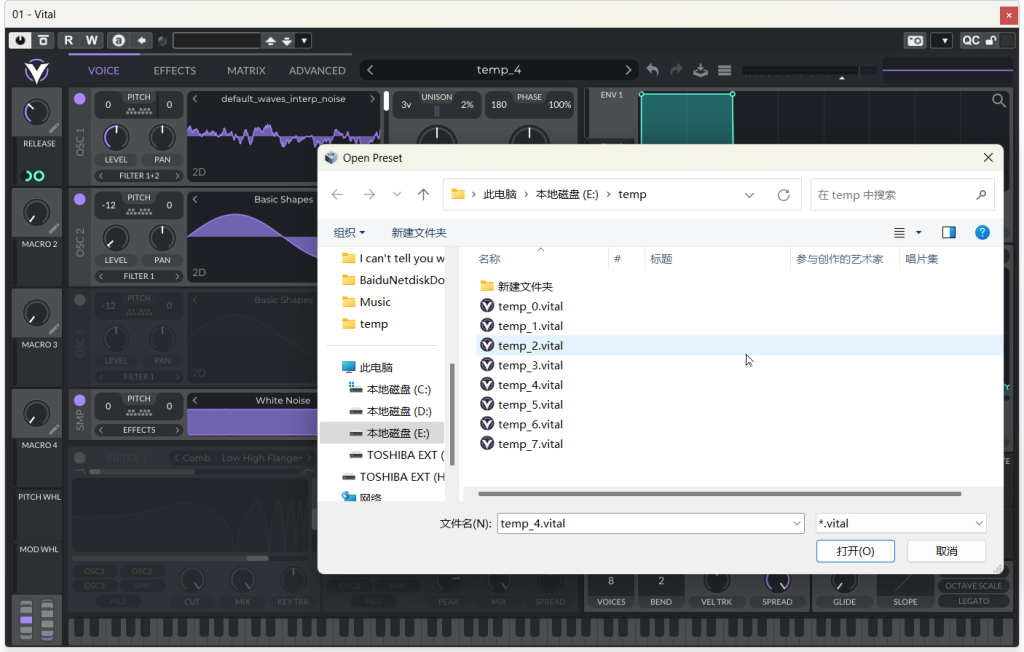Click the A/B compare 'a' icon
Image resolution: width=1024 pixels, height=652 pixels.
pyautogui.click(x=118, y=41)
